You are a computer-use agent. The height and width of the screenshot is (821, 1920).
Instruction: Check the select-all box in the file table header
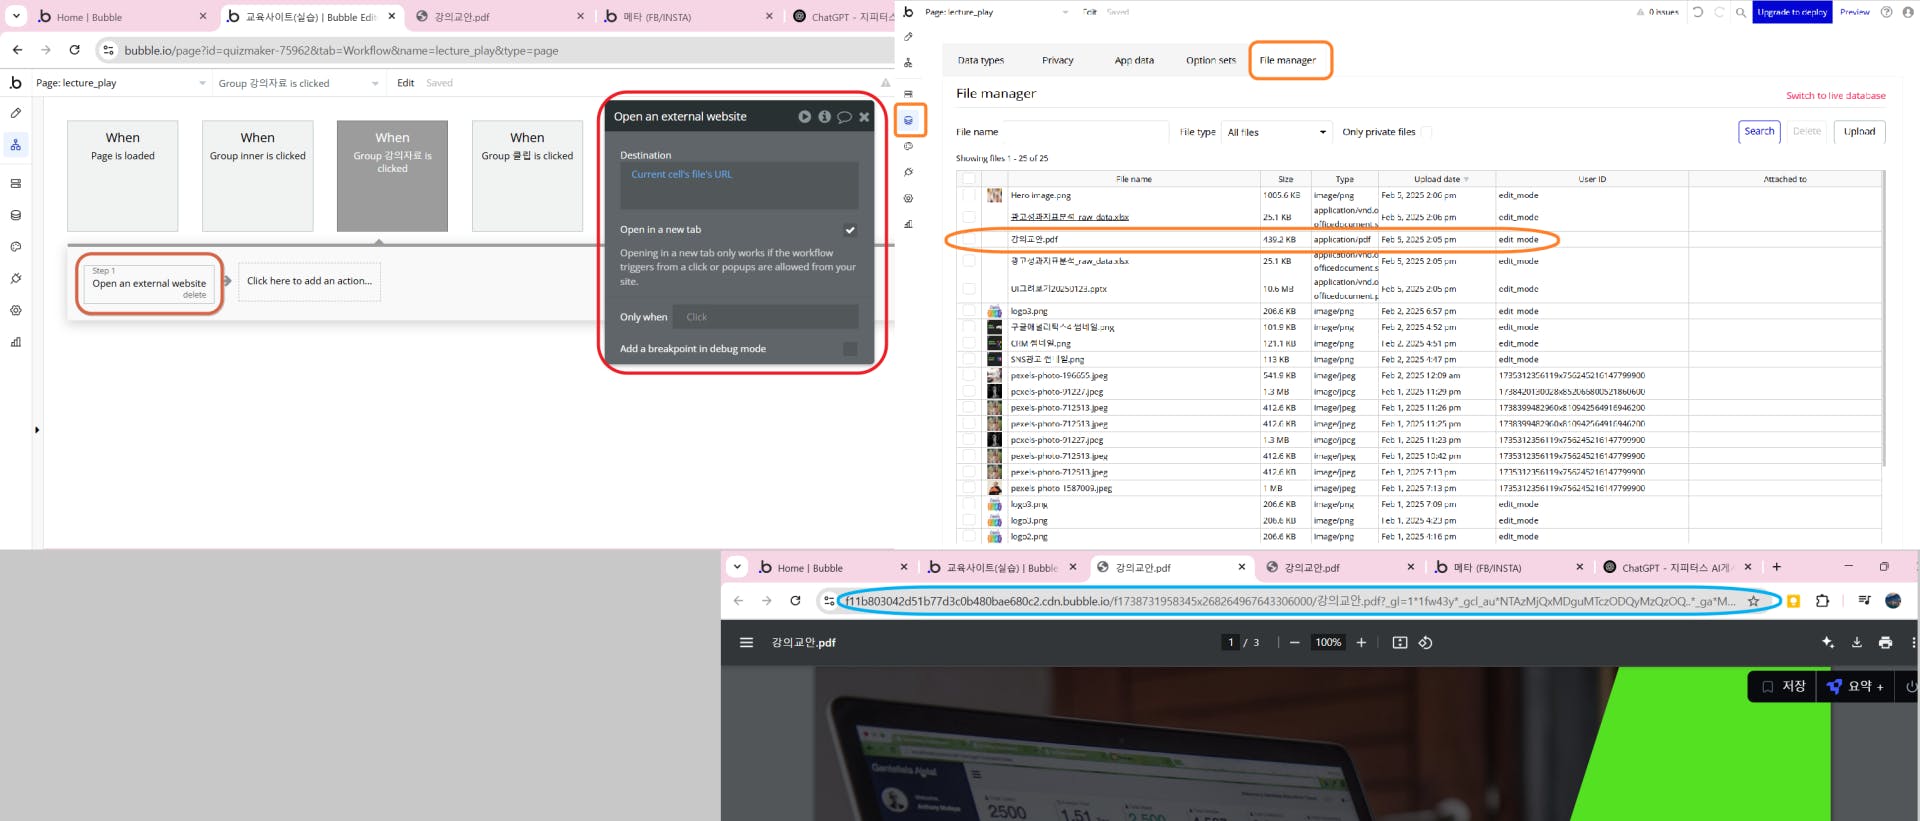pyautogui.click(x=968, y=179)
